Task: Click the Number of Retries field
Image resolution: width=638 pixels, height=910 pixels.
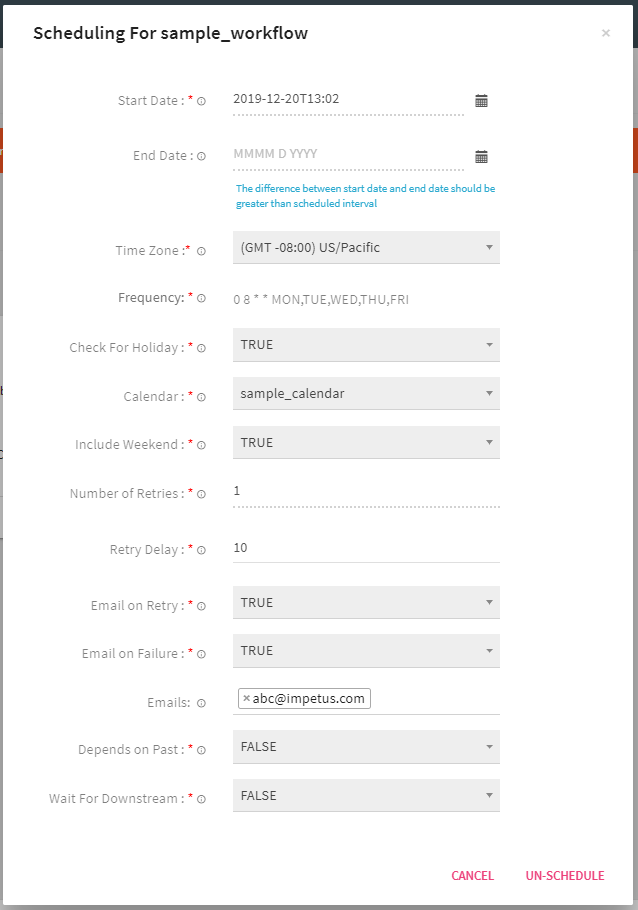Action: point(366,492)
